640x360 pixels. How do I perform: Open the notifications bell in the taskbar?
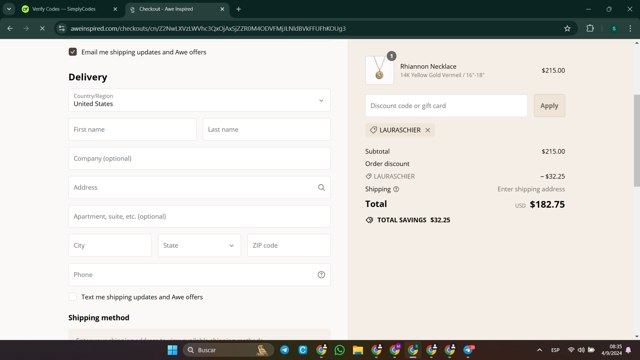(628, 350)
